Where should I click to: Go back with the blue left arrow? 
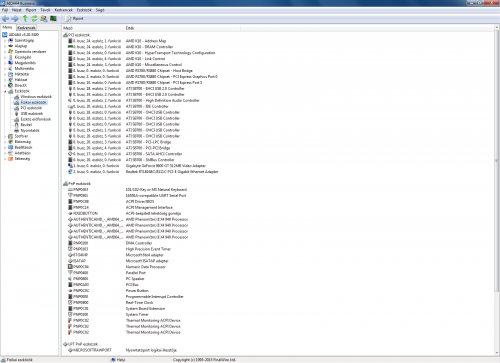5,19
